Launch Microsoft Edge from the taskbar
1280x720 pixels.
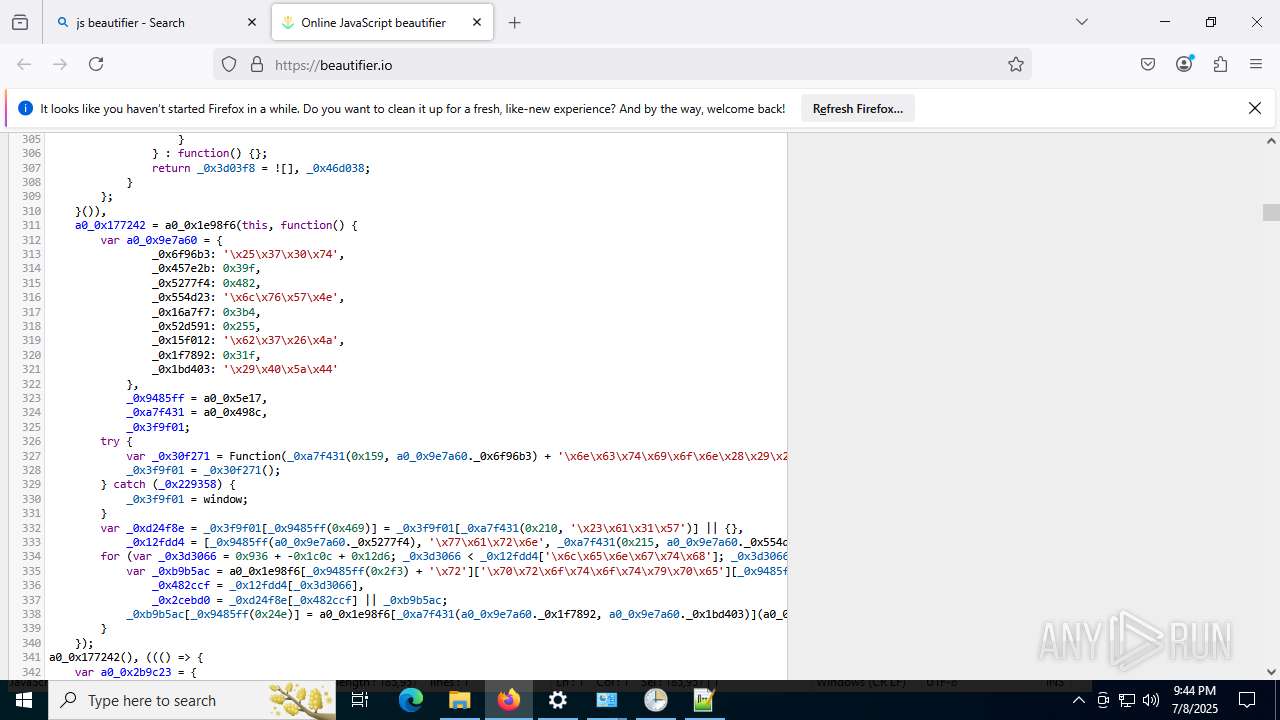pos(411,700)
